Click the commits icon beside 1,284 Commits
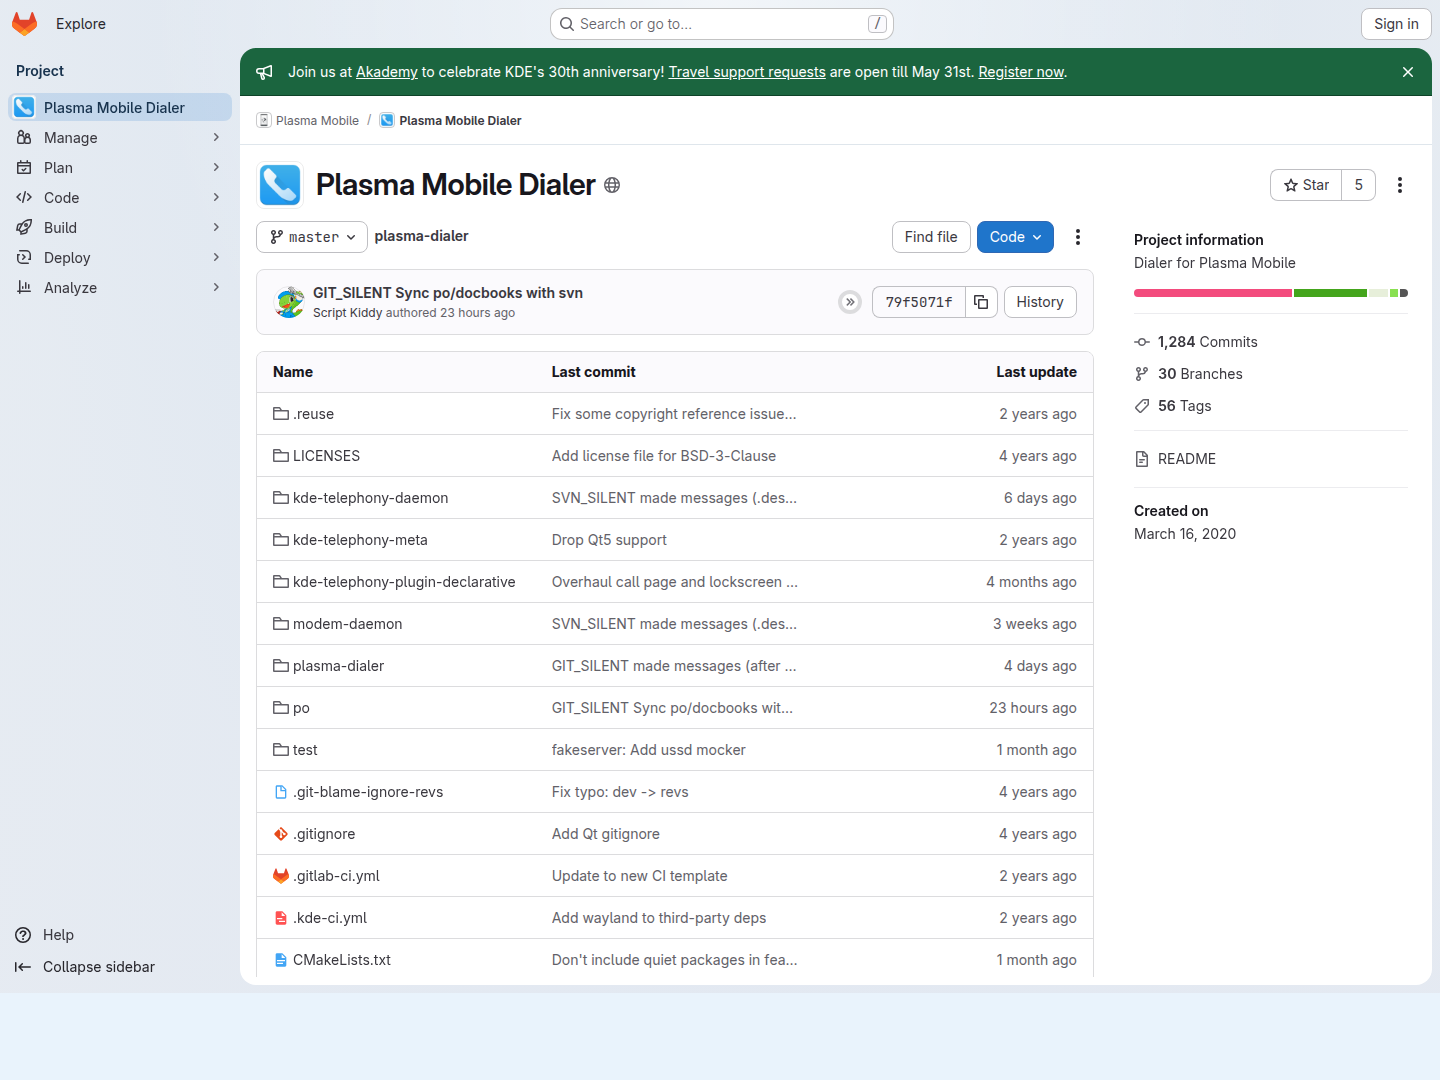This screenshot has width=1440, height=1080. (1142, 342)
